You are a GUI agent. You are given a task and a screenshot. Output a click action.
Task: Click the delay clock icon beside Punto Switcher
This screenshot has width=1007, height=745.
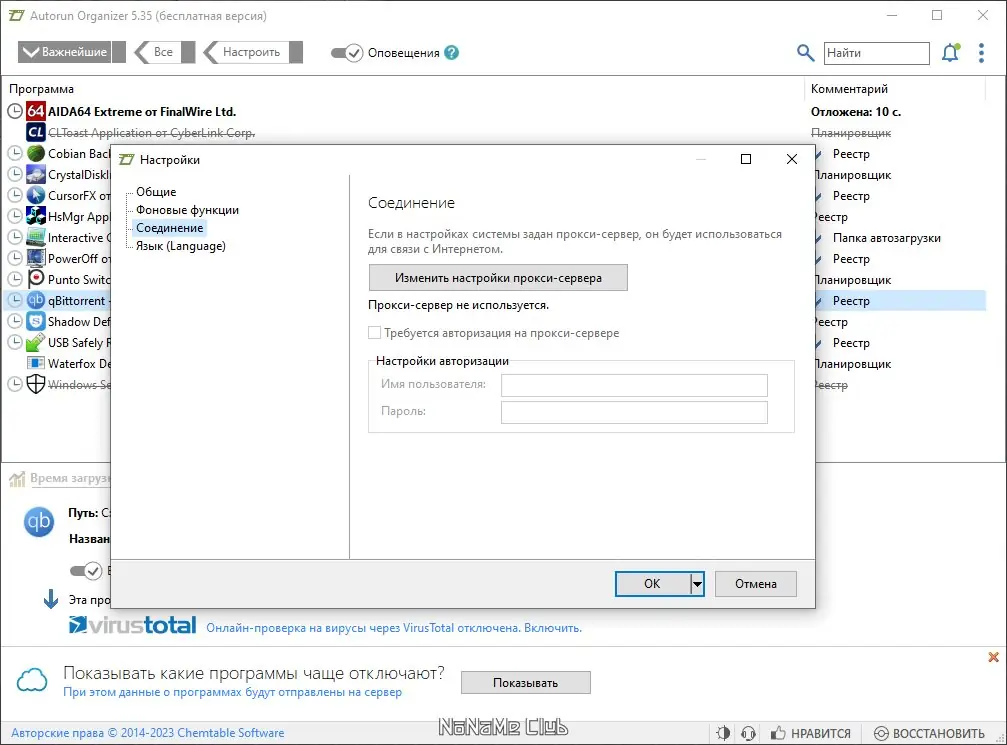(x=15, y=279)
